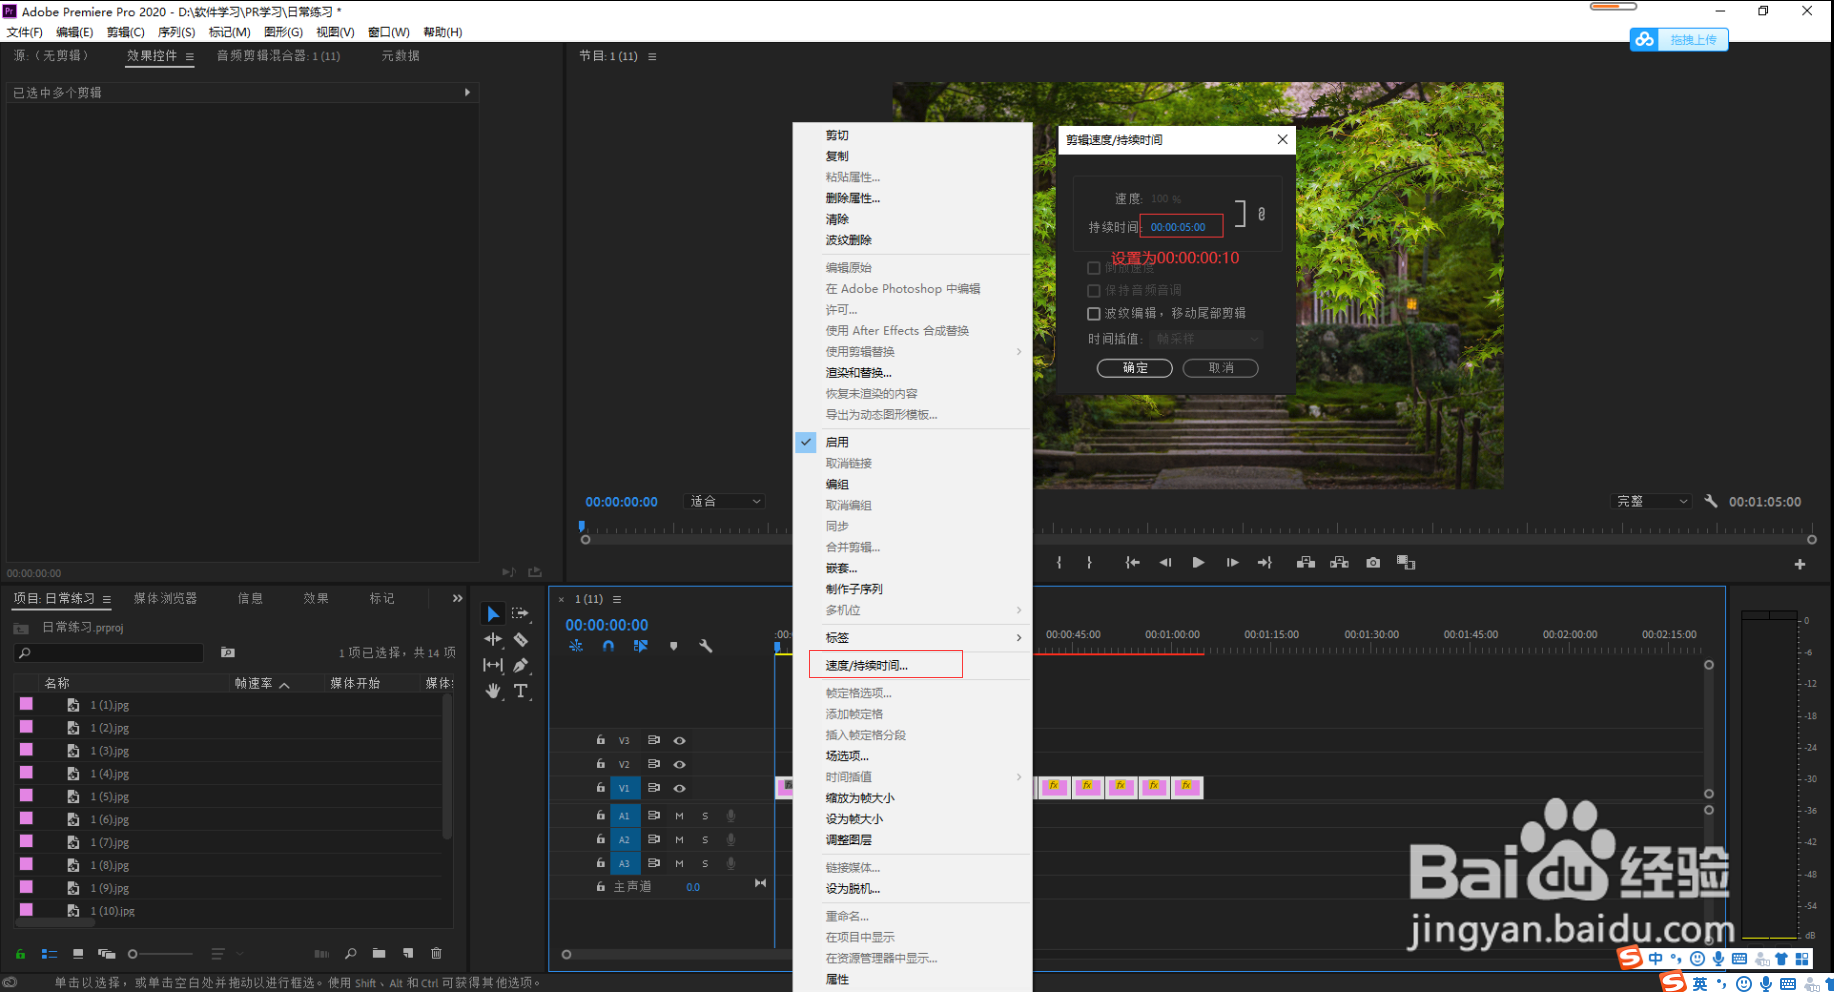This screenshot has height=992, width=1834.
Task: Open program monitor panel menu
Action: (652, 57)
